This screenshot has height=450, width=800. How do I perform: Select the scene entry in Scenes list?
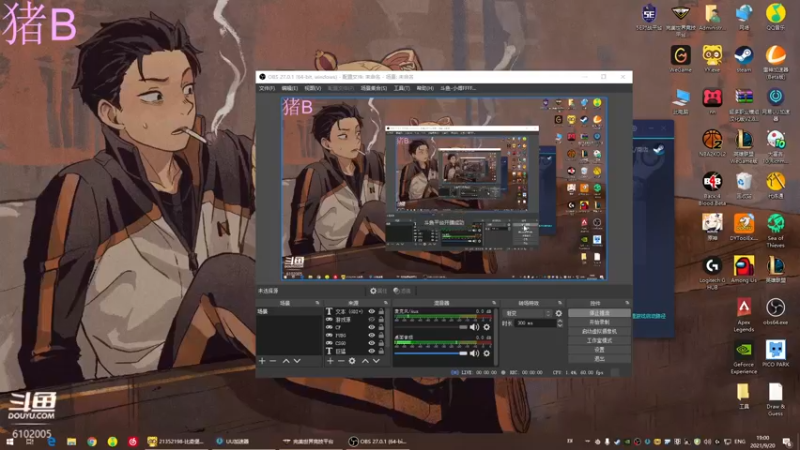pyautogui.click(x=289, y=311)
